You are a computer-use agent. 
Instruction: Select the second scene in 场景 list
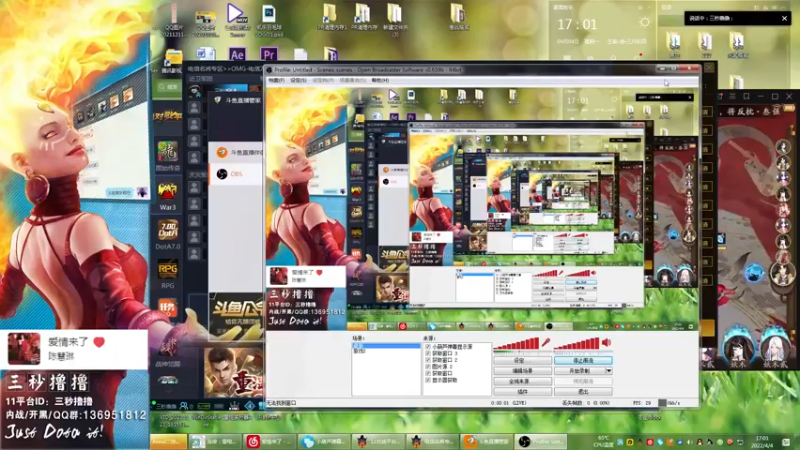click(x=386, y=351)
